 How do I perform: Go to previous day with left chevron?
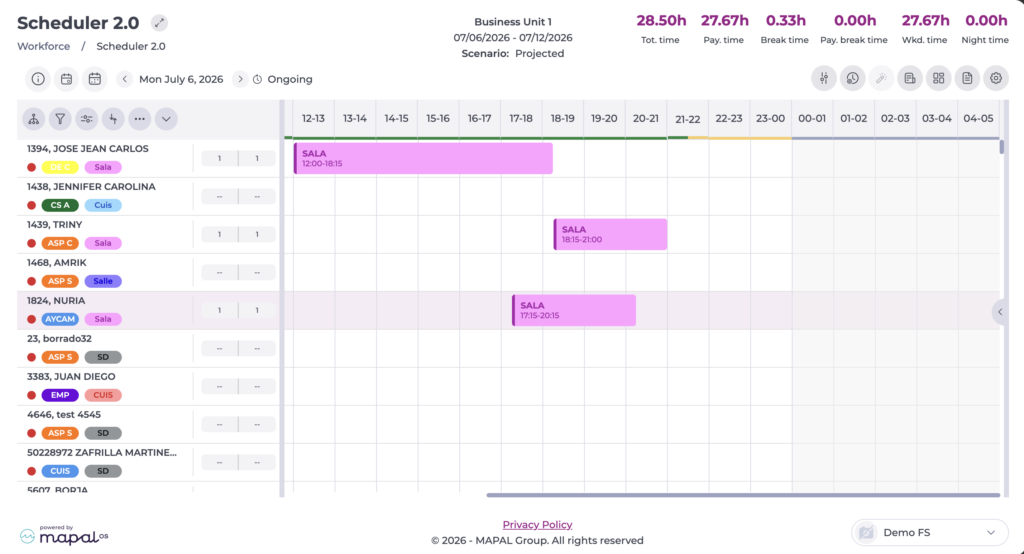(x=125, y=79)
